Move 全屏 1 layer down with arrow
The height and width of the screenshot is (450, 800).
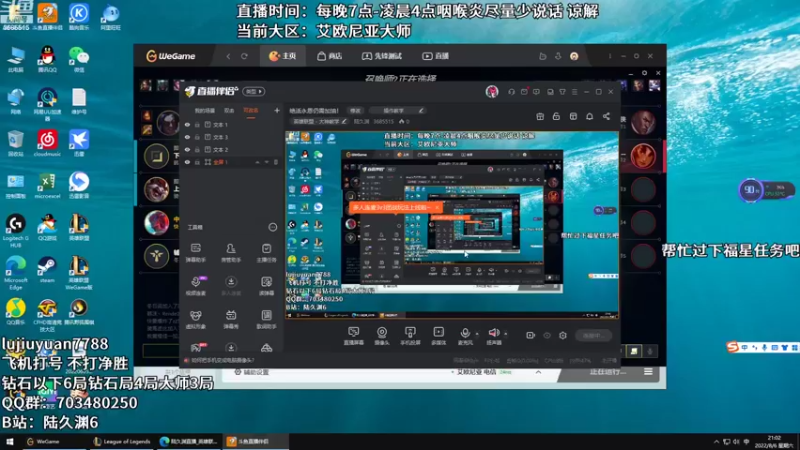(x=266, y=162)
